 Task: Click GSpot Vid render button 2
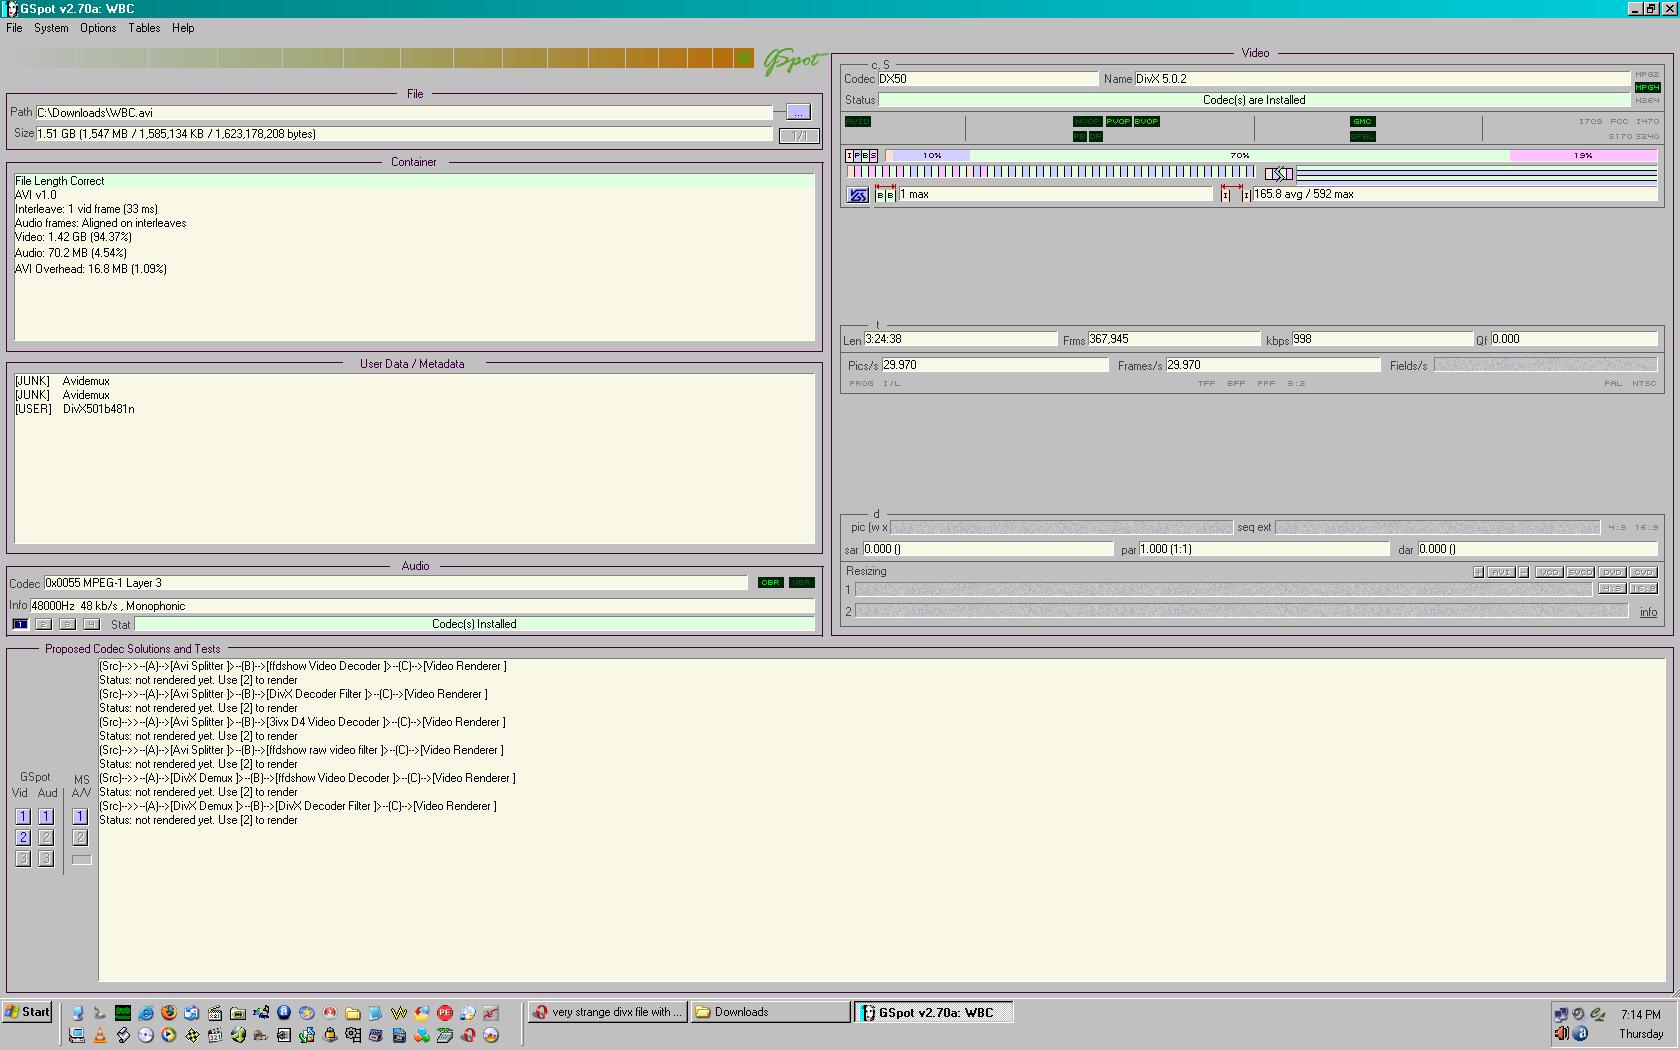tap(23, 838)
